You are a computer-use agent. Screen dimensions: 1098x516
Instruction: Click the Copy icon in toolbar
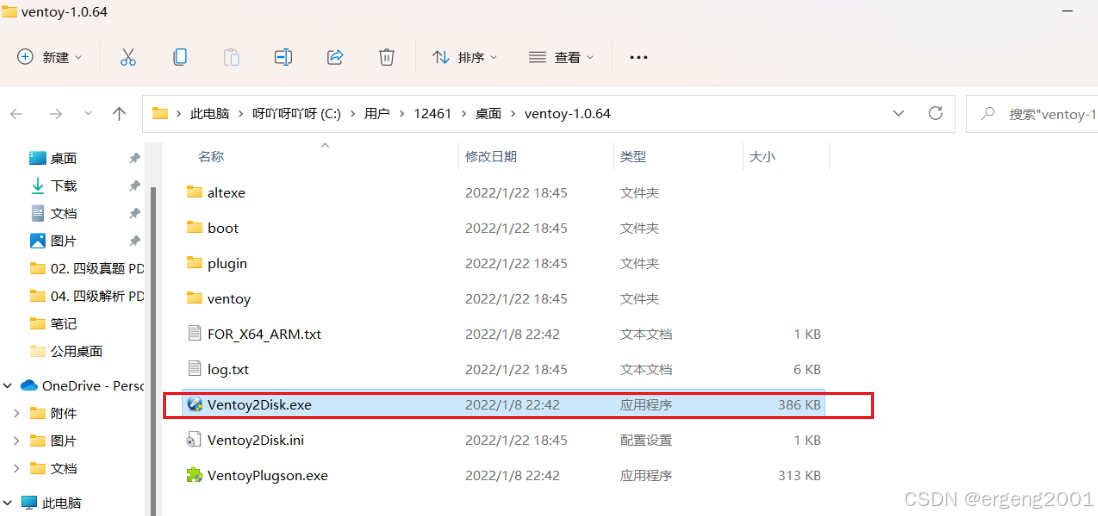pos(180,57)
